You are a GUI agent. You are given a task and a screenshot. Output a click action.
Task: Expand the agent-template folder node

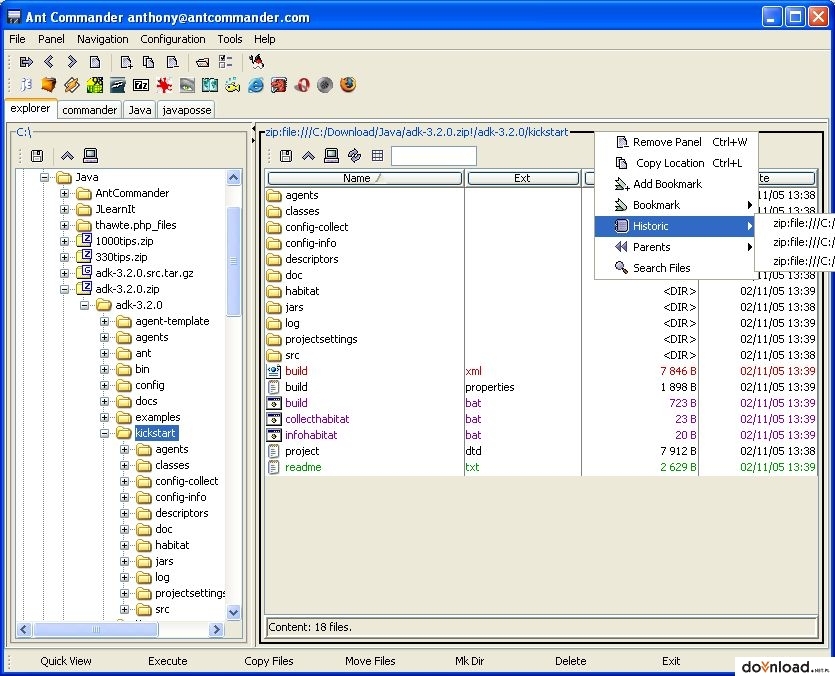click(x=104, y=321)
